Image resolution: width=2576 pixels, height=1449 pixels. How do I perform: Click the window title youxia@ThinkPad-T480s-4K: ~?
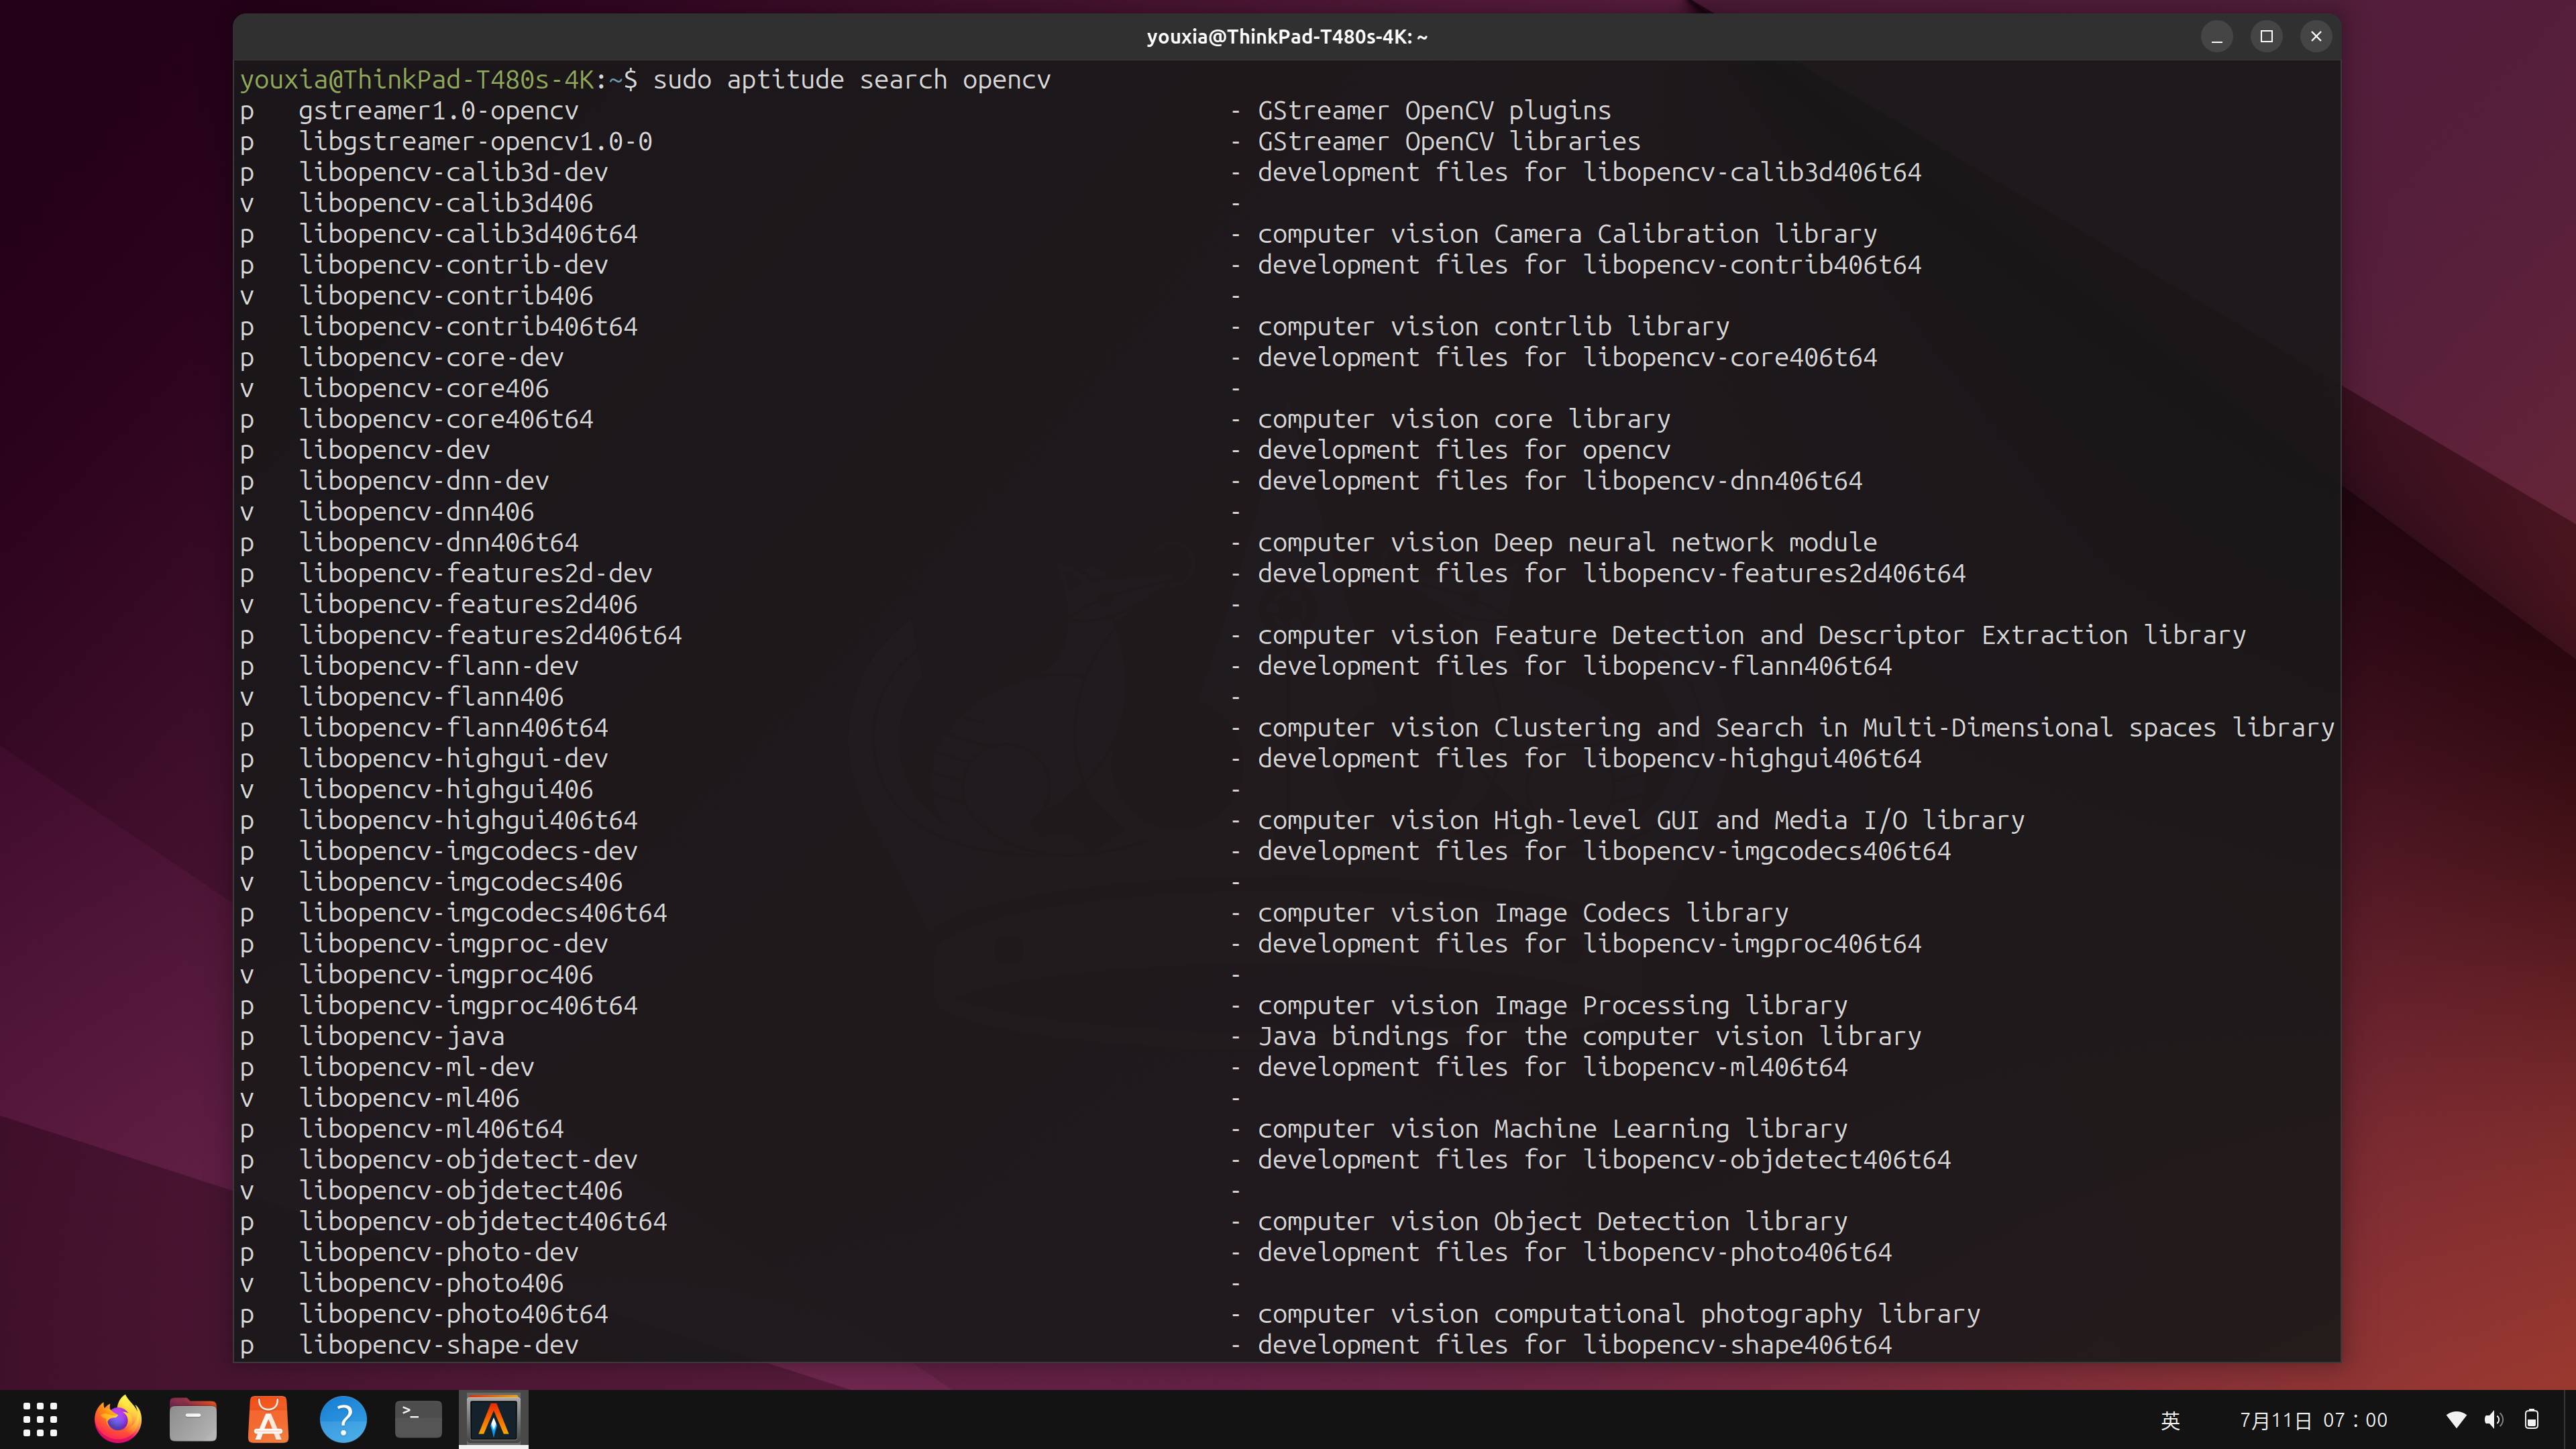coord(1287,37)
